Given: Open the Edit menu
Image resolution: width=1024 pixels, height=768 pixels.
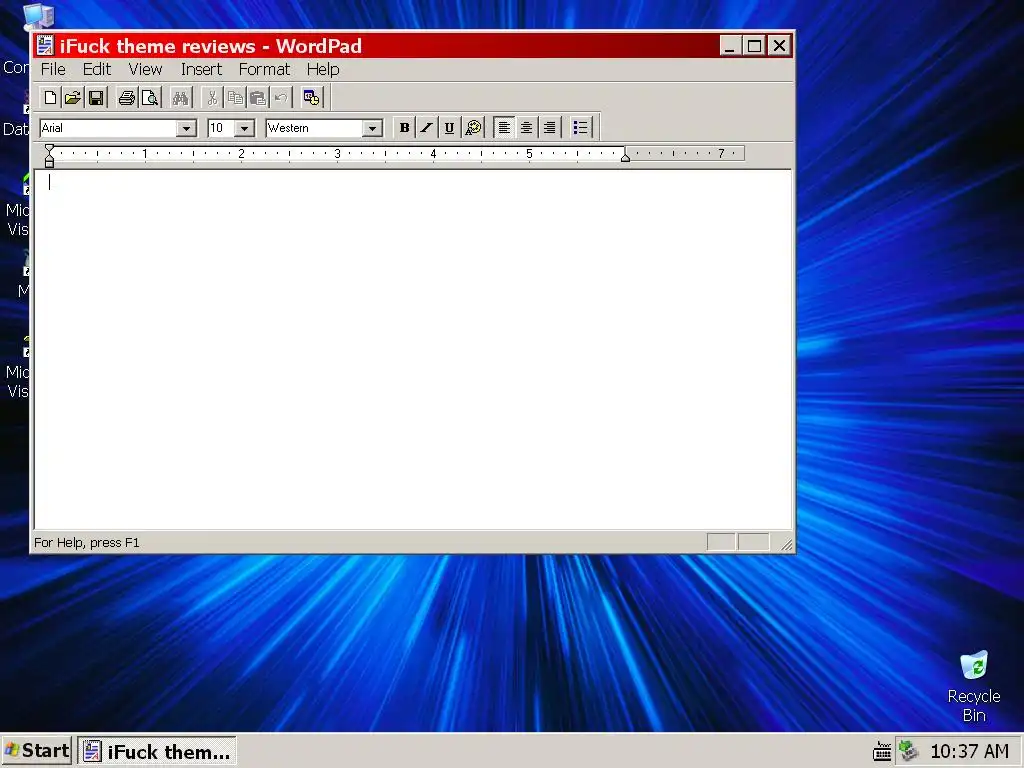Looking at the screenshot, I should tap(97, 69).
